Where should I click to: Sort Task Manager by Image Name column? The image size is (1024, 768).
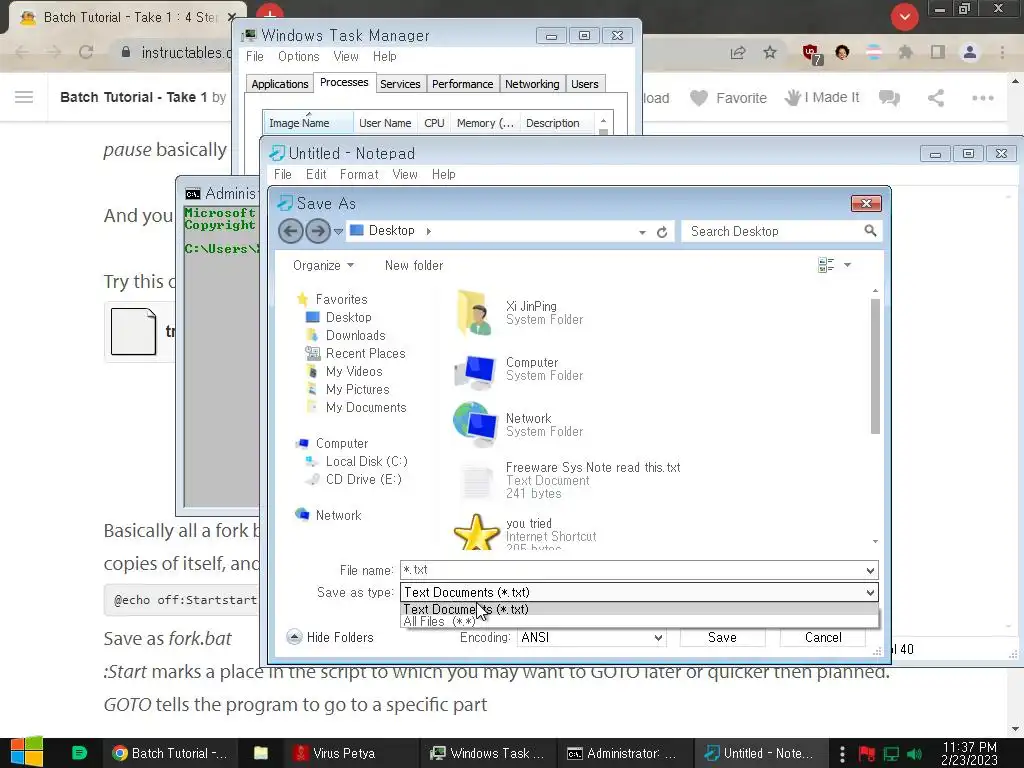pos(308,123)
